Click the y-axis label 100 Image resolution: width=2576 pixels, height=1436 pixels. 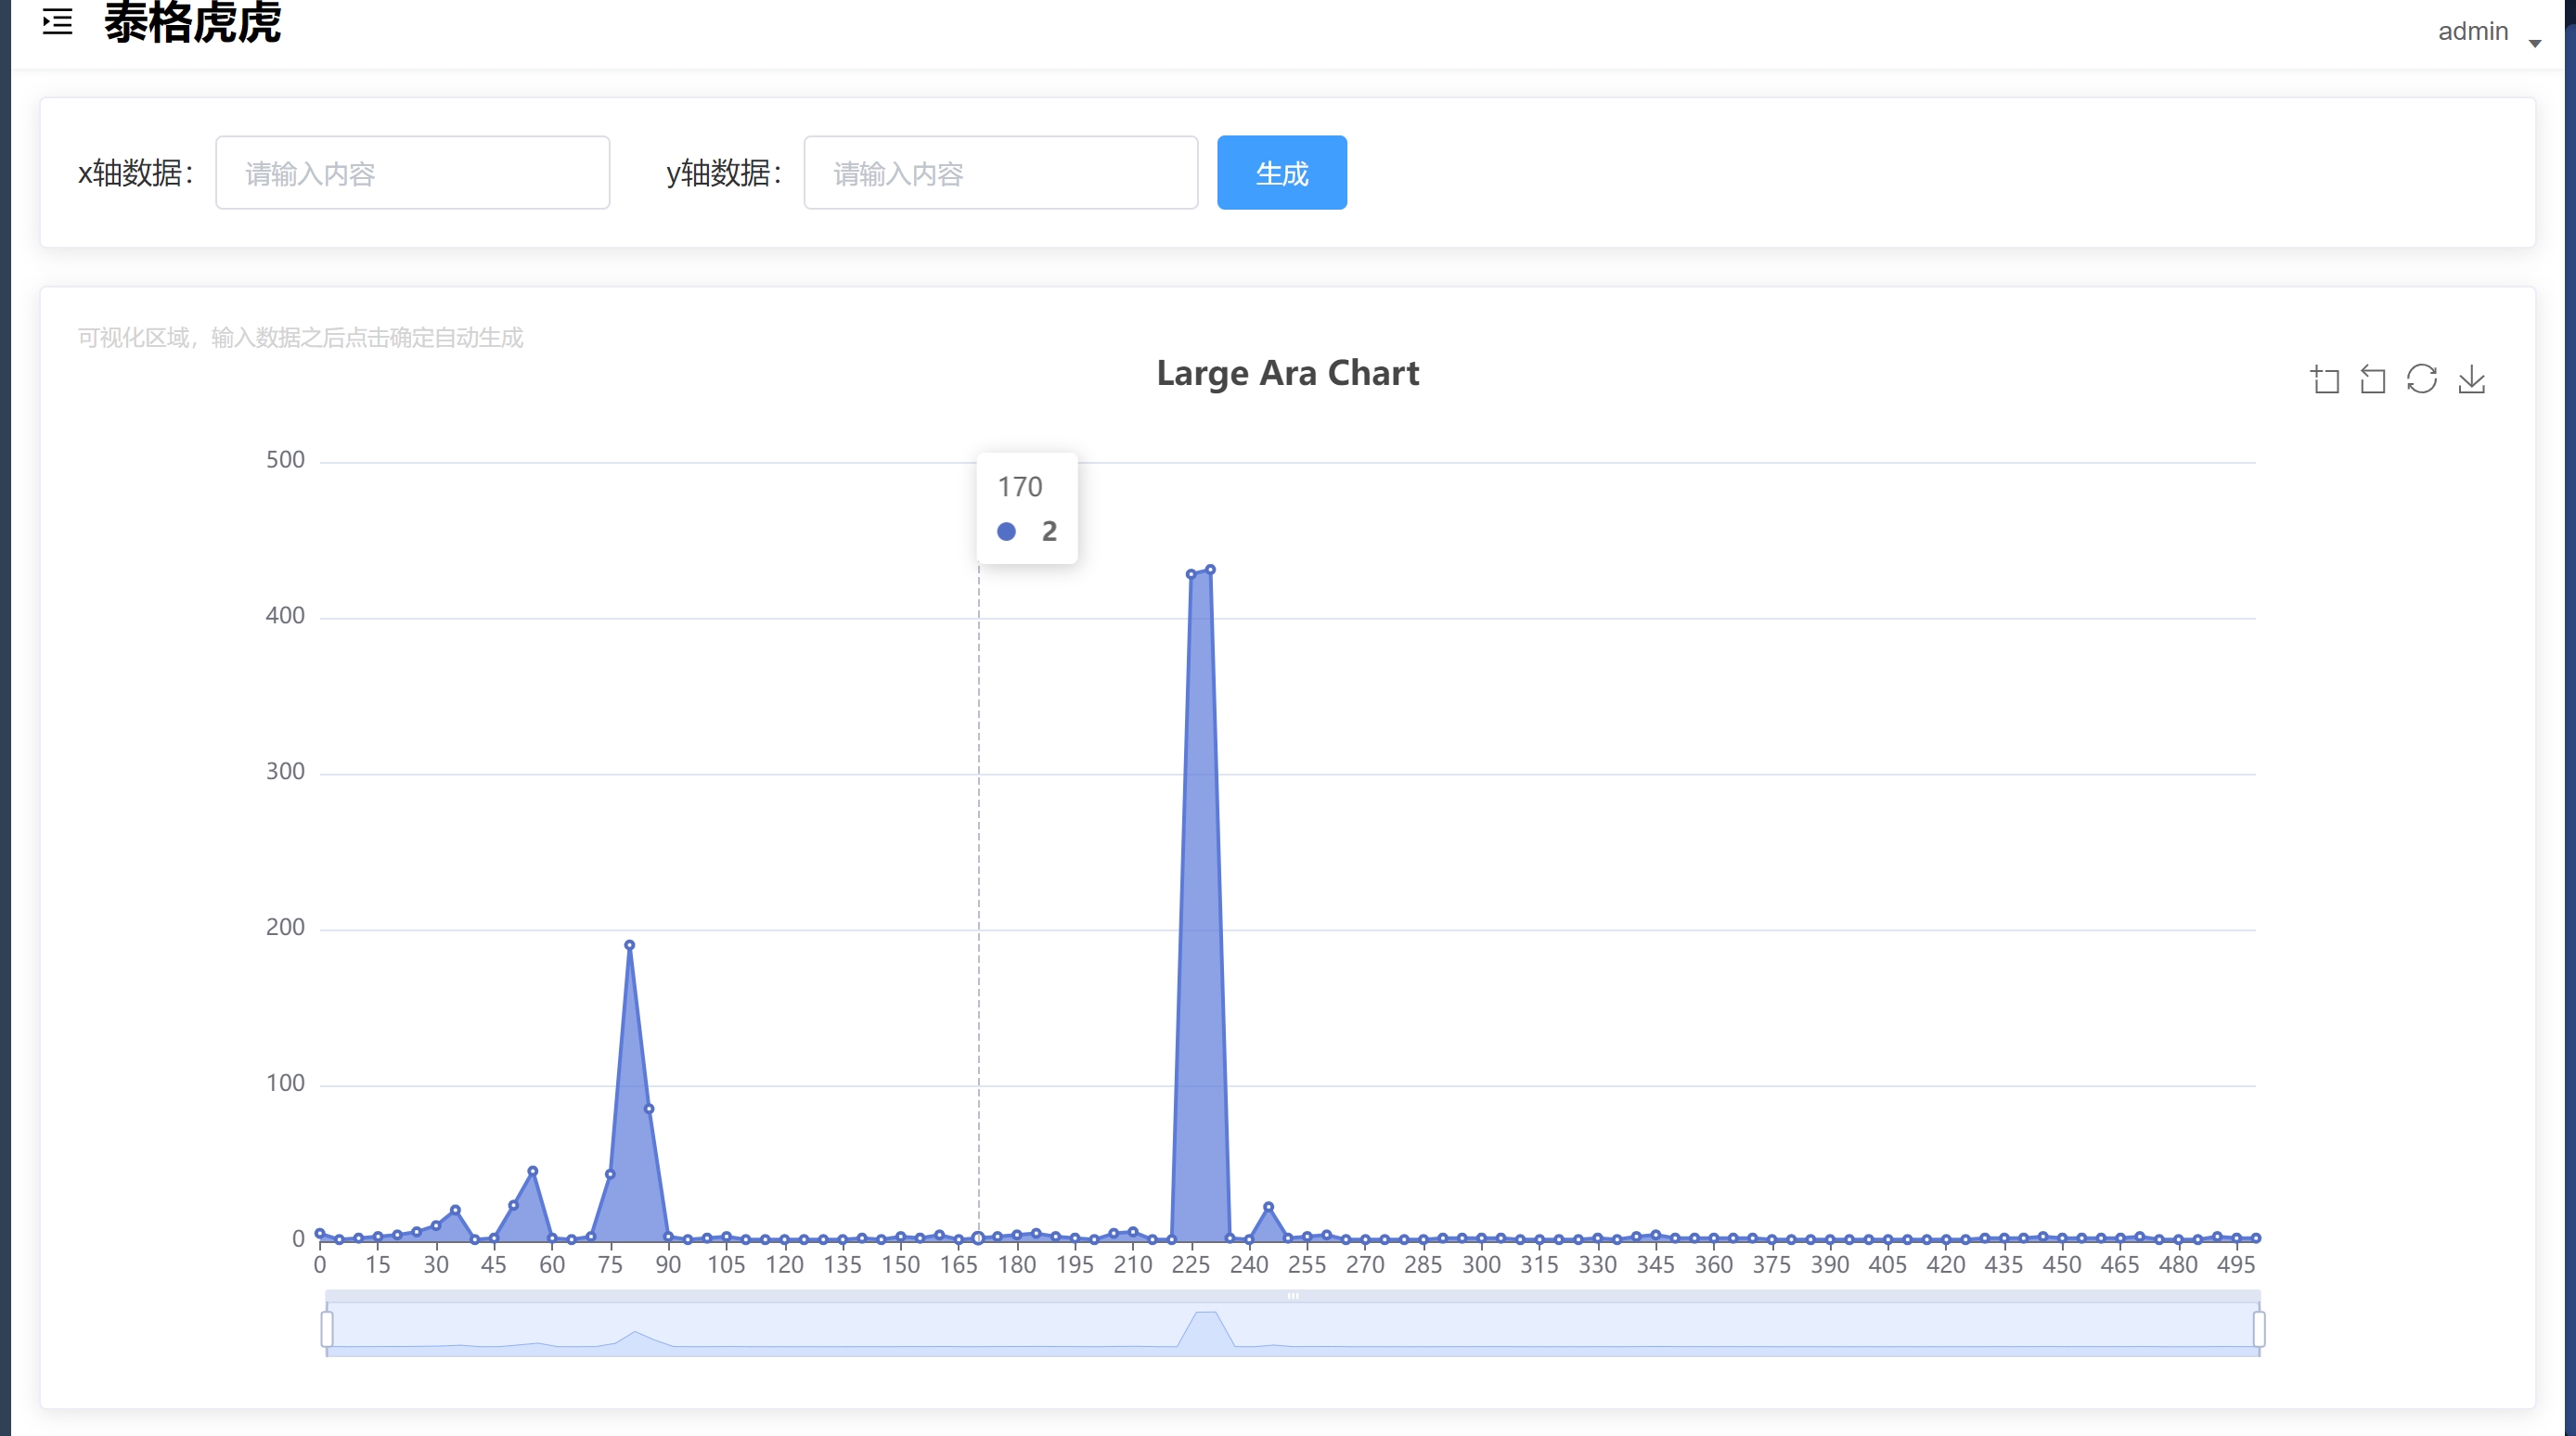coord(285,1084)
